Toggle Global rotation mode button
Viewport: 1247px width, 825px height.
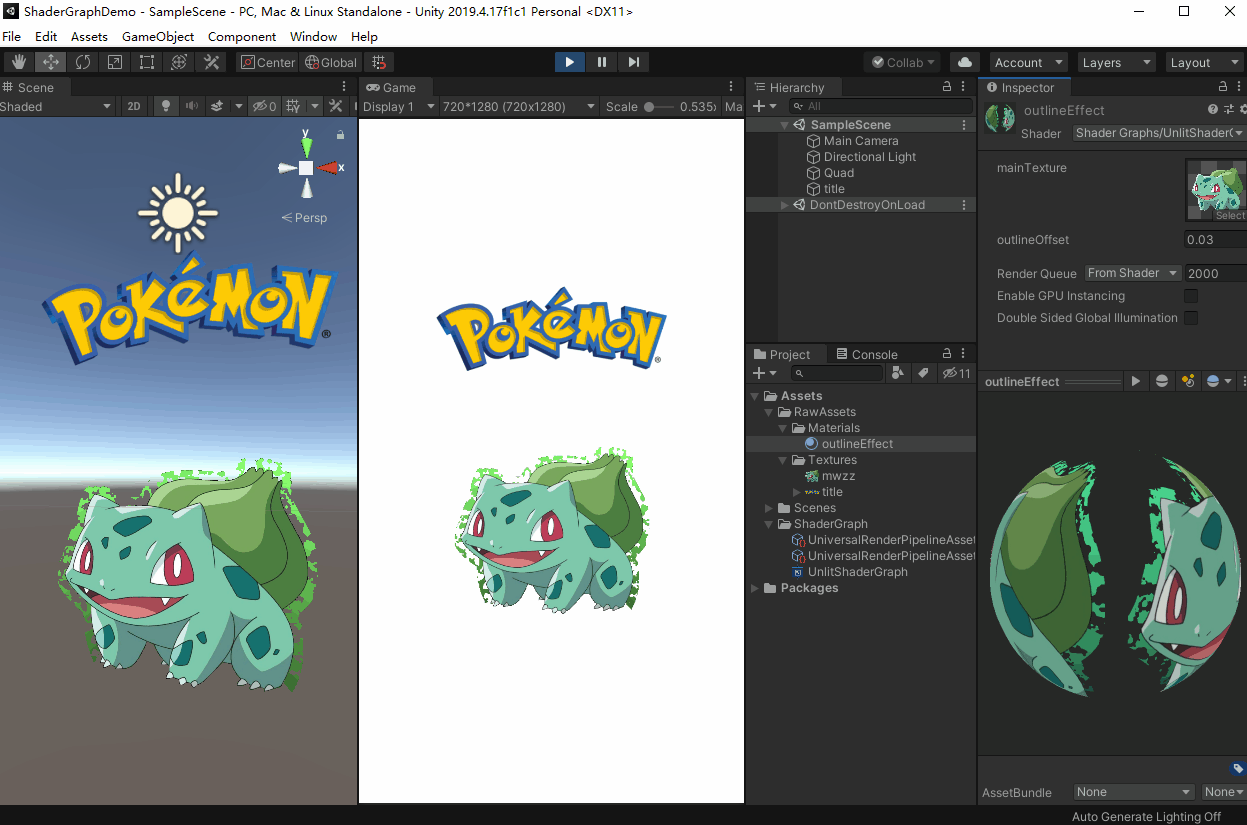[330, 62]
